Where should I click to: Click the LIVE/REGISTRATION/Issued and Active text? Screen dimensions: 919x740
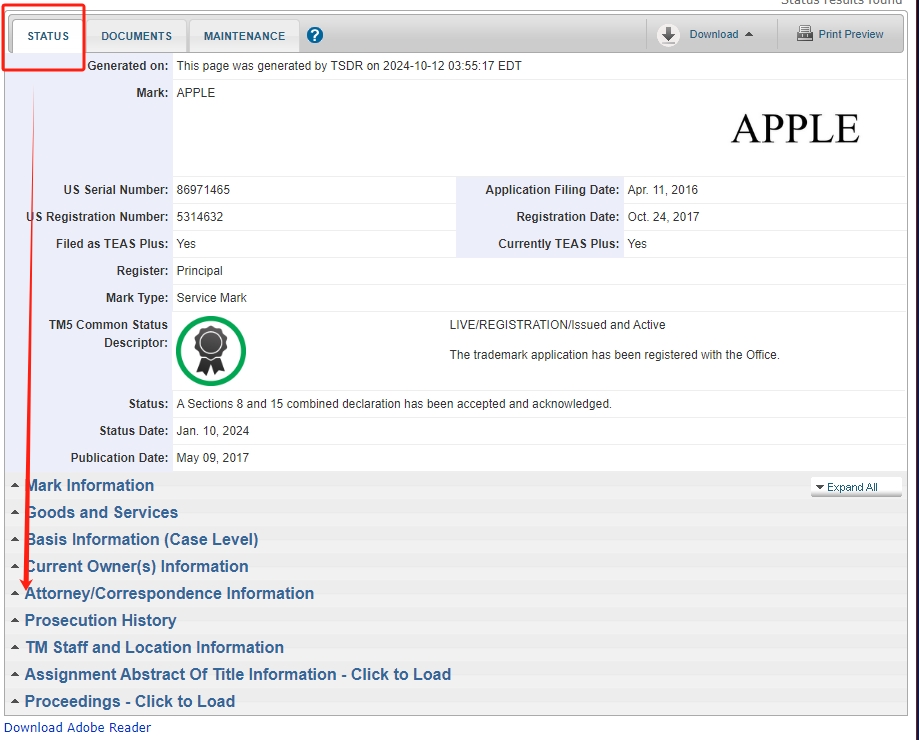coord(557,325)
